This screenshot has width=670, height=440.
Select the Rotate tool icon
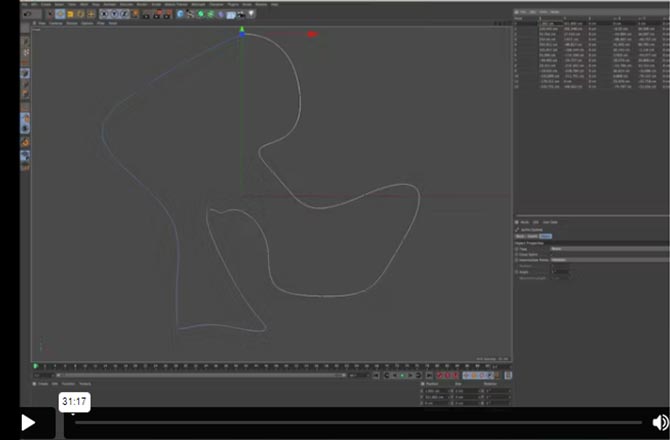[80, 14]
